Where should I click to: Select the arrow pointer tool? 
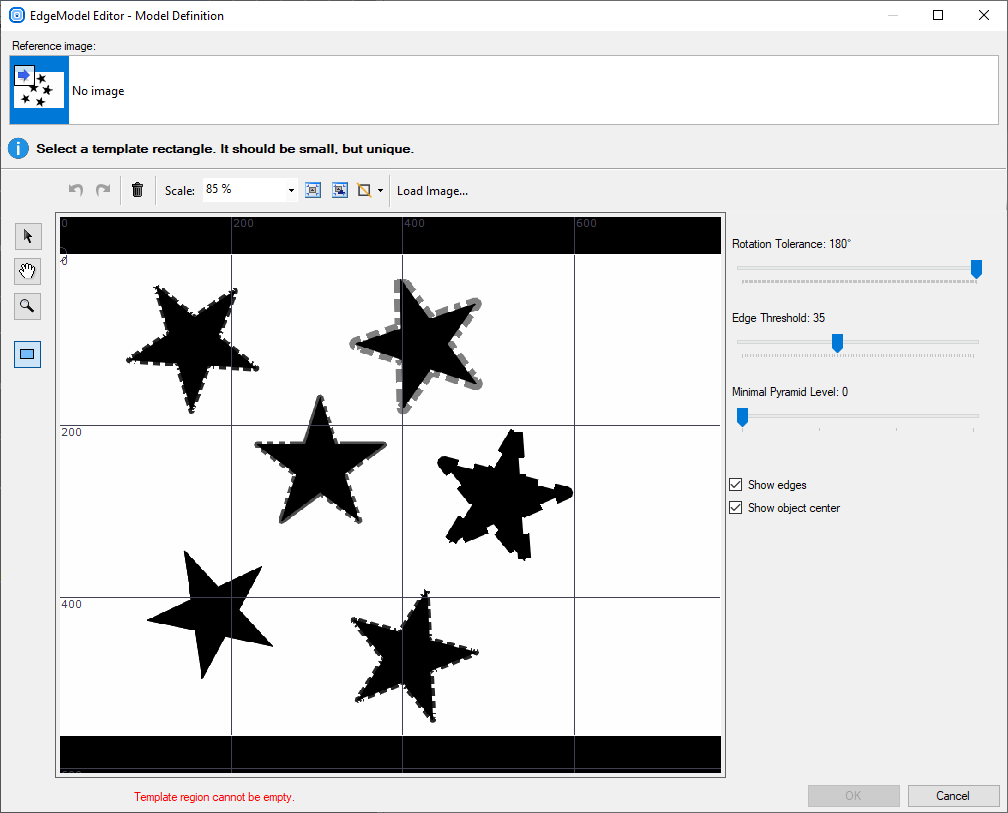[x=27, y=236]
